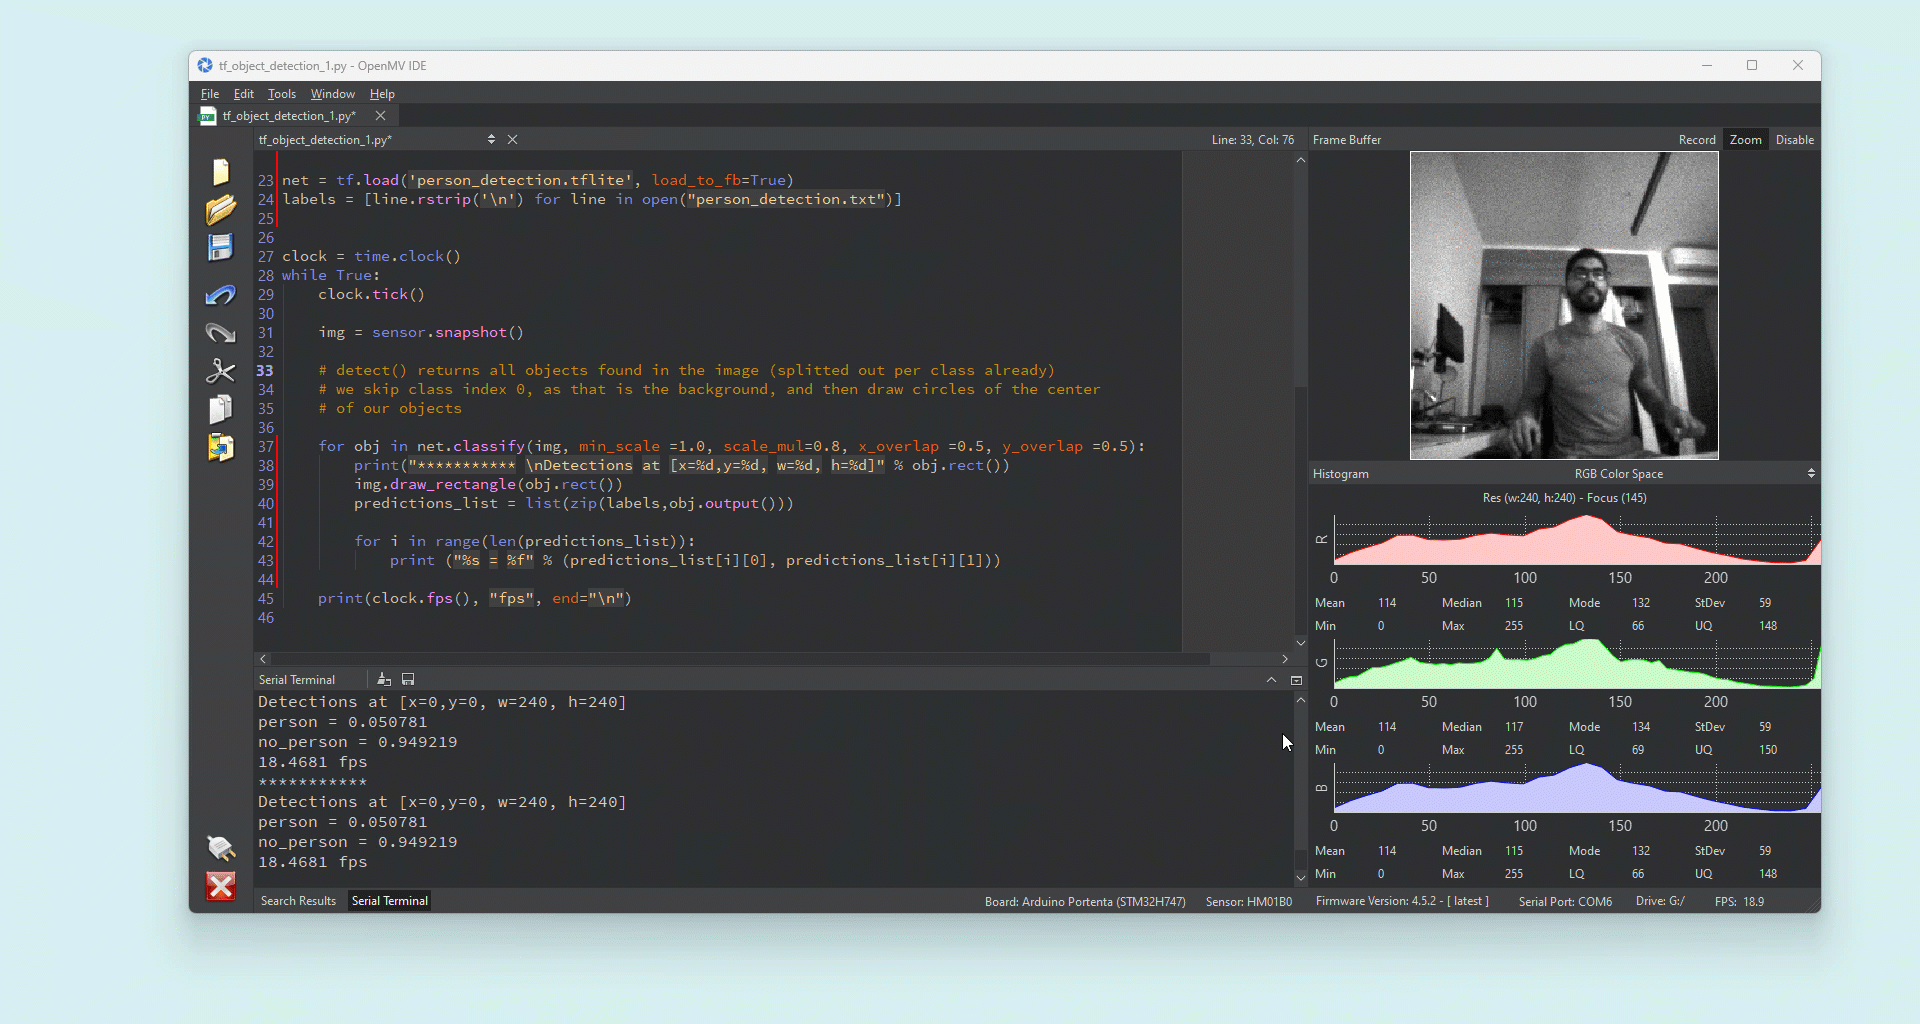Click 'no_person = 0.949219' first terminal line
Viewport: 1920px width, 1024px height.
[x=357, y=742]
